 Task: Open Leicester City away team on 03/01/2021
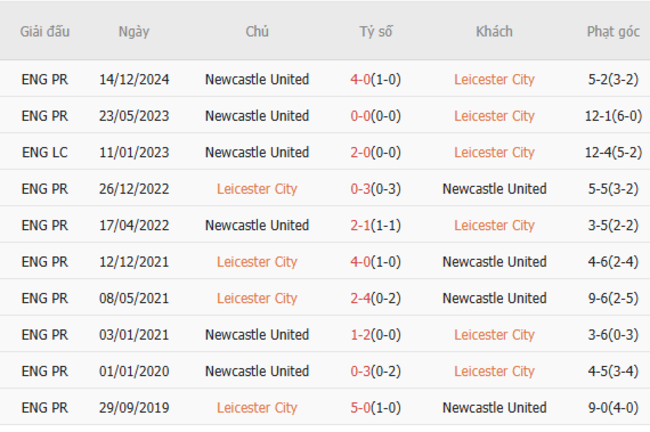[x=494, y=335]
